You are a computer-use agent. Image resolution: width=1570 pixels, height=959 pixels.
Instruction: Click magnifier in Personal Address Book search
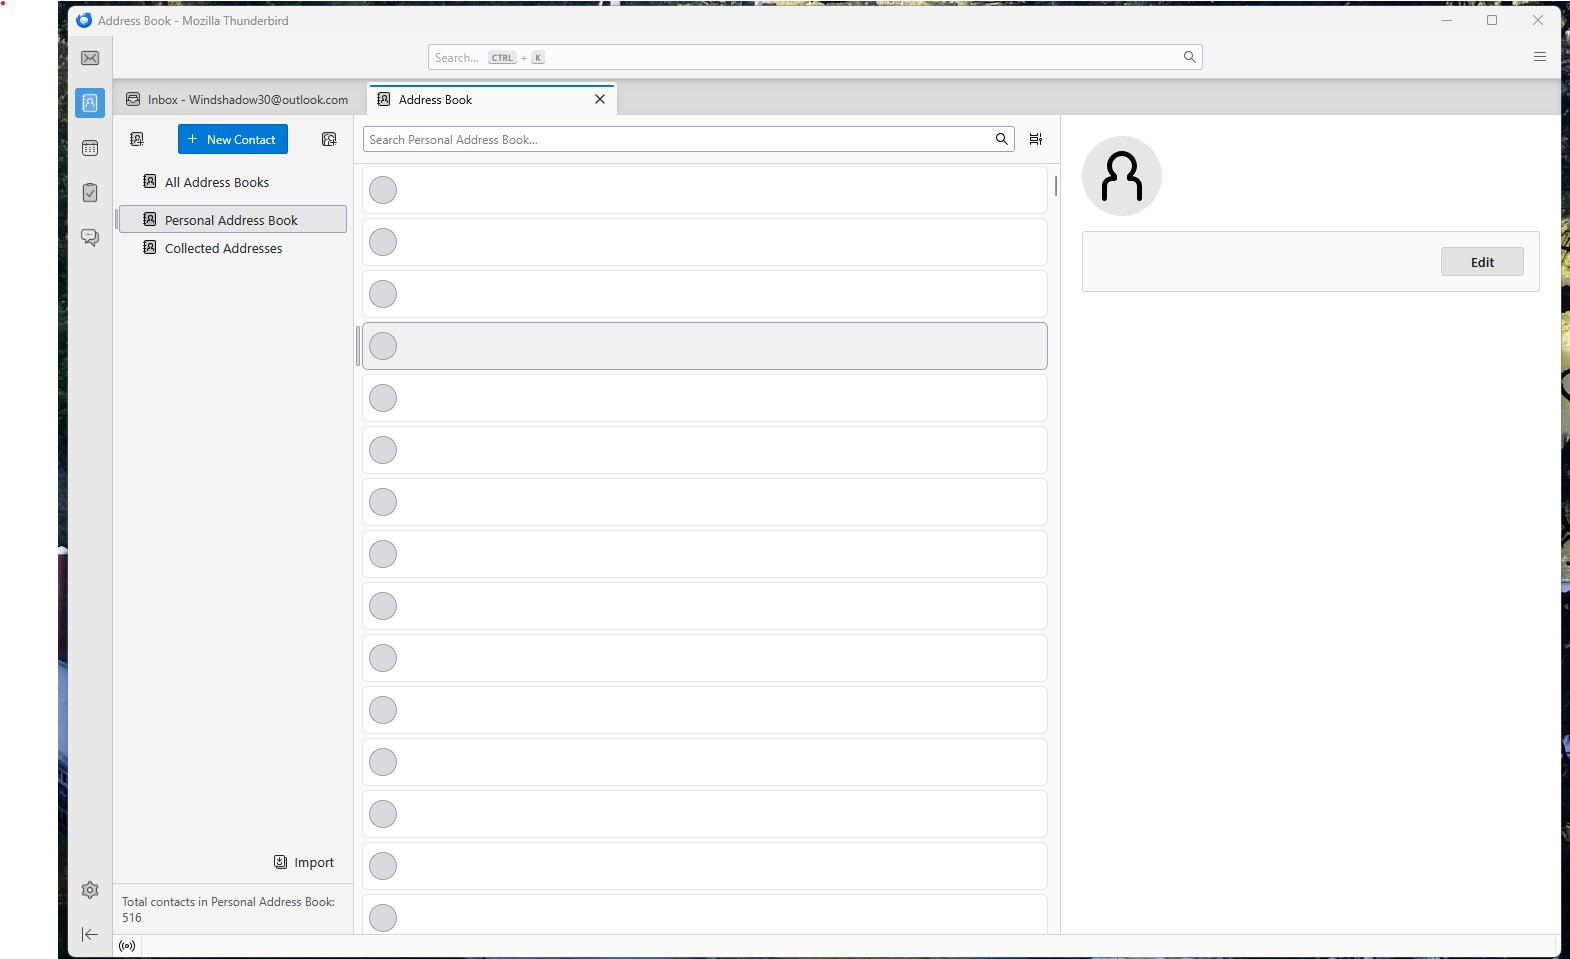(1001, 139)
